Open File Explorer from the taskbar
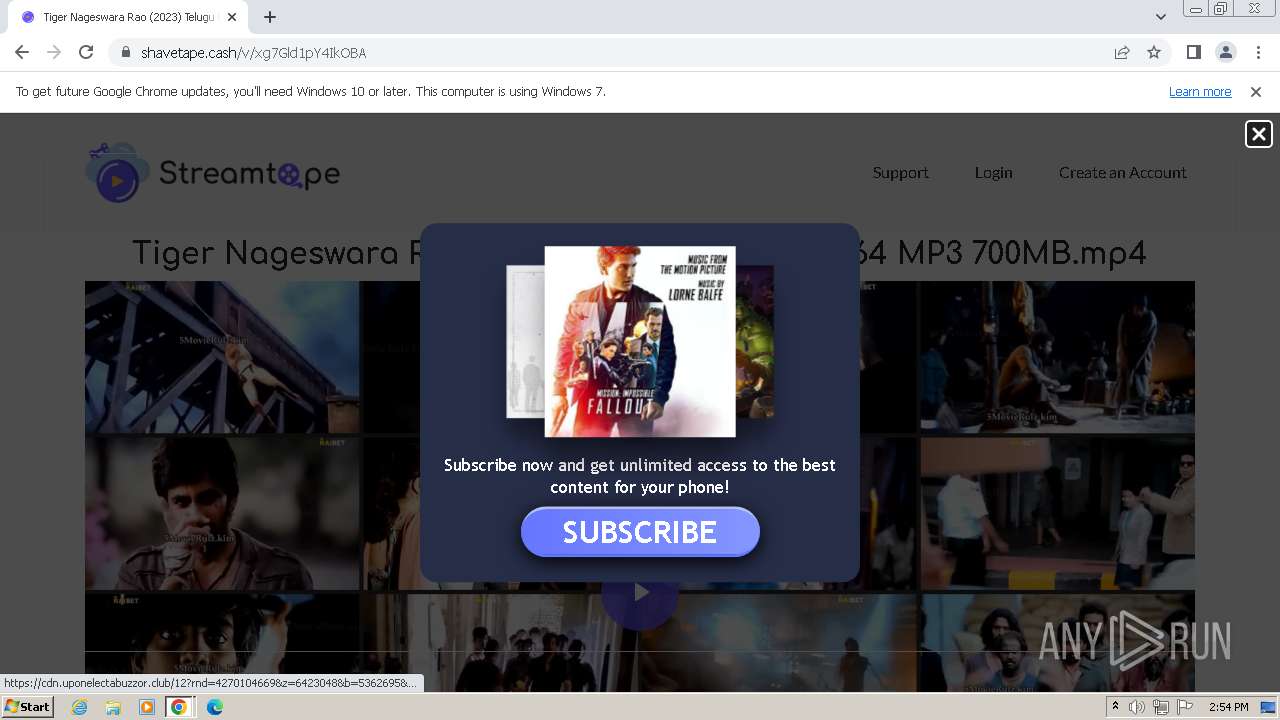Screen dimensions: 1280x720 tap(113, 707)
